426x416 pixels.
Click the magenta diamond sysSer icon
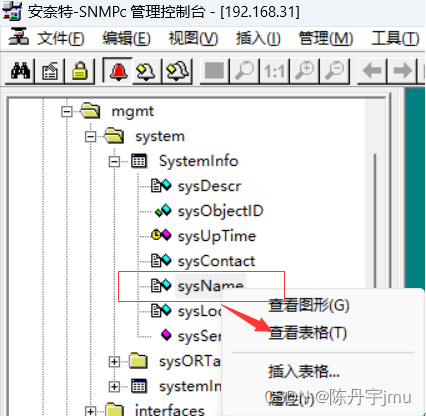point(166,335)
